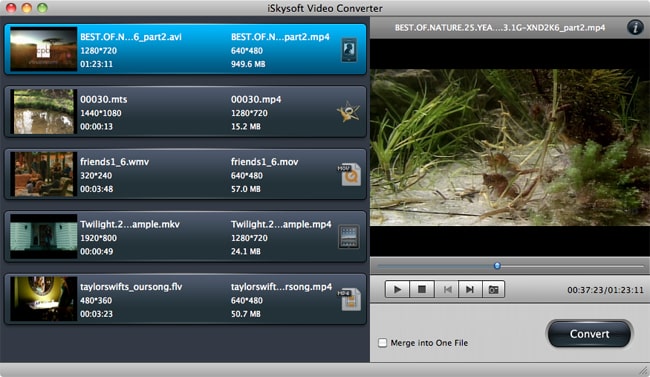This screenshot has height=377, width=650.
Task: Select the BEST.OF.N...6_part2.avi thumbnail
Action: coord(44,49)
